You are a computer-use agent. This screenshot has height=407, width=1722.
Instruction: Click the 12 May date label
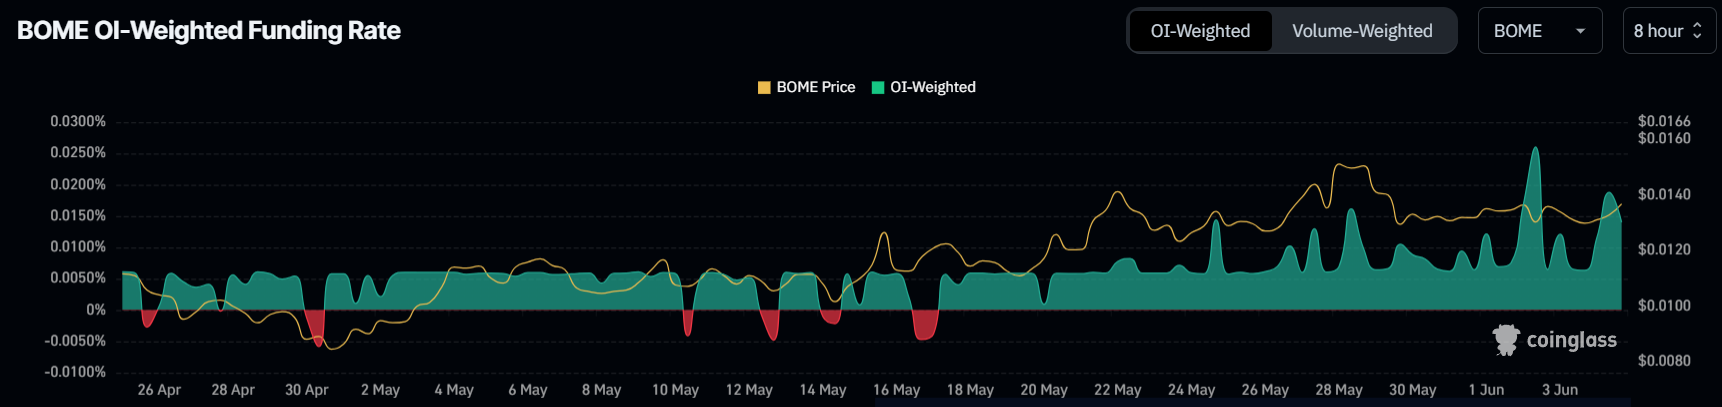tap(749, 390)
